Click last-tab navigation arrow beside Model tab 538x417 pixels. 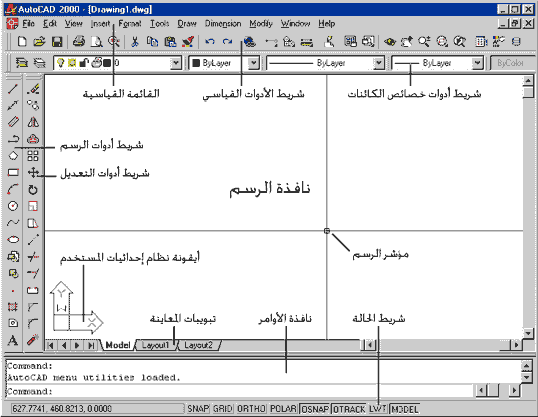pyautogui.click(x=91, y=345)
